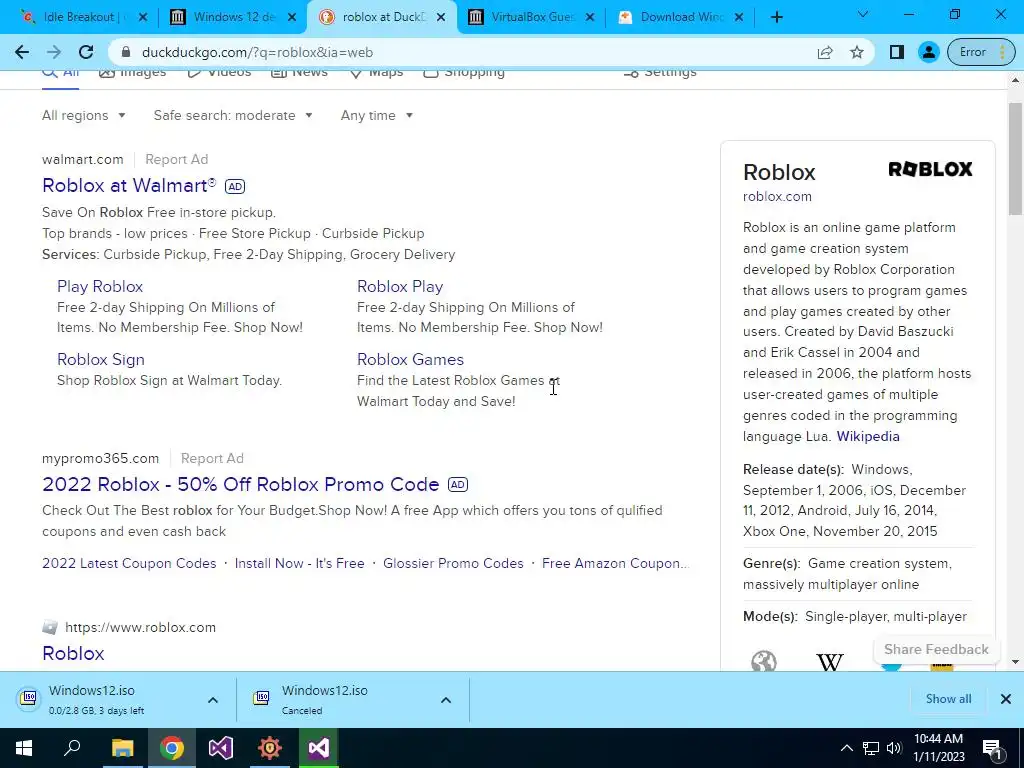Go back using the browser back arrow
The width and height of the screenshot is (1024, 768).
[22, 52]
